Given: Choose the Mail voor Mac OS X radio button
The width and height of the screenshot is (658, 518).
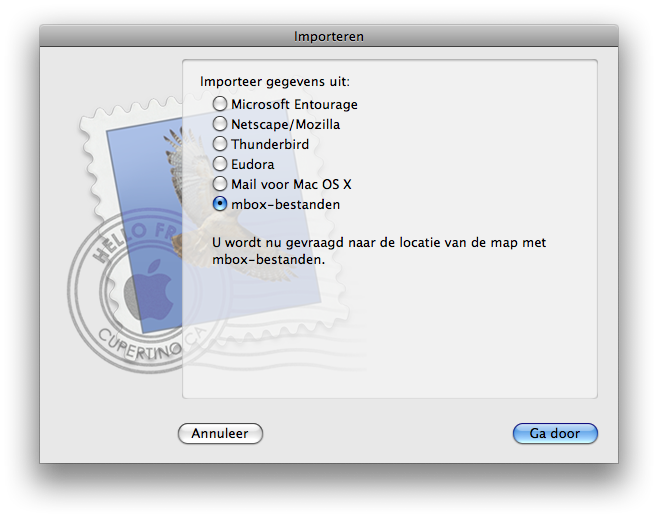Looking at the screenshot, I should click(220, 184).
